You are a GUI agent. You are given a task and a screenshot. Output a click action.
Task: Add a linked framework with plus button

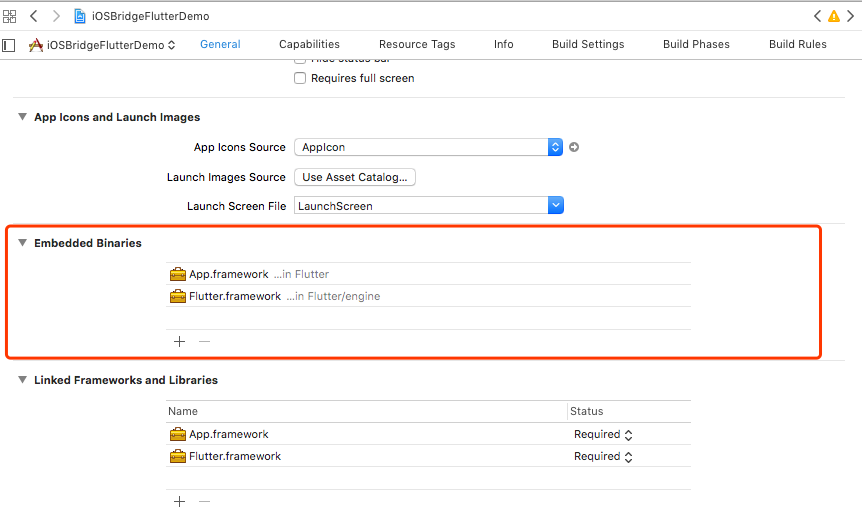[179, 501]
